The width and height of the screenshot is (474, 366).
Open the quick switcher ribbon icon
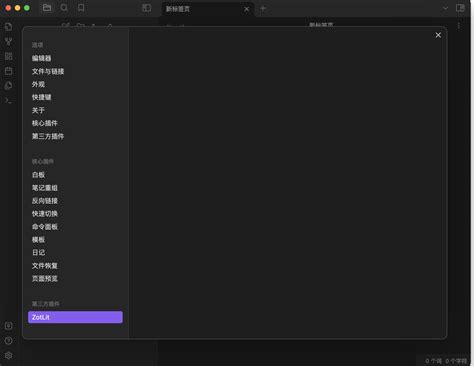pos(9,27)
